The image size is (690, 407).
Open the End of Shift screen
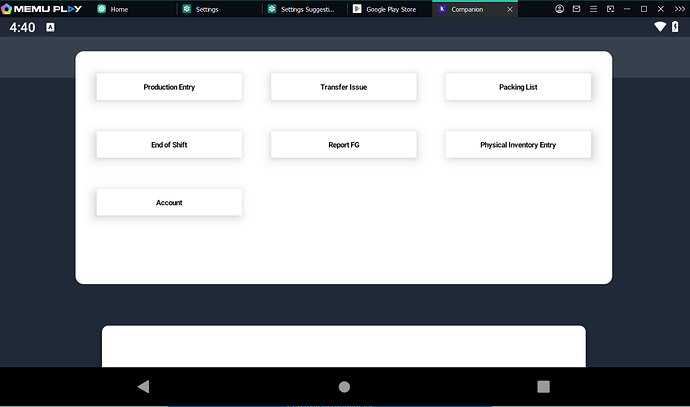[x=169, y=144]
